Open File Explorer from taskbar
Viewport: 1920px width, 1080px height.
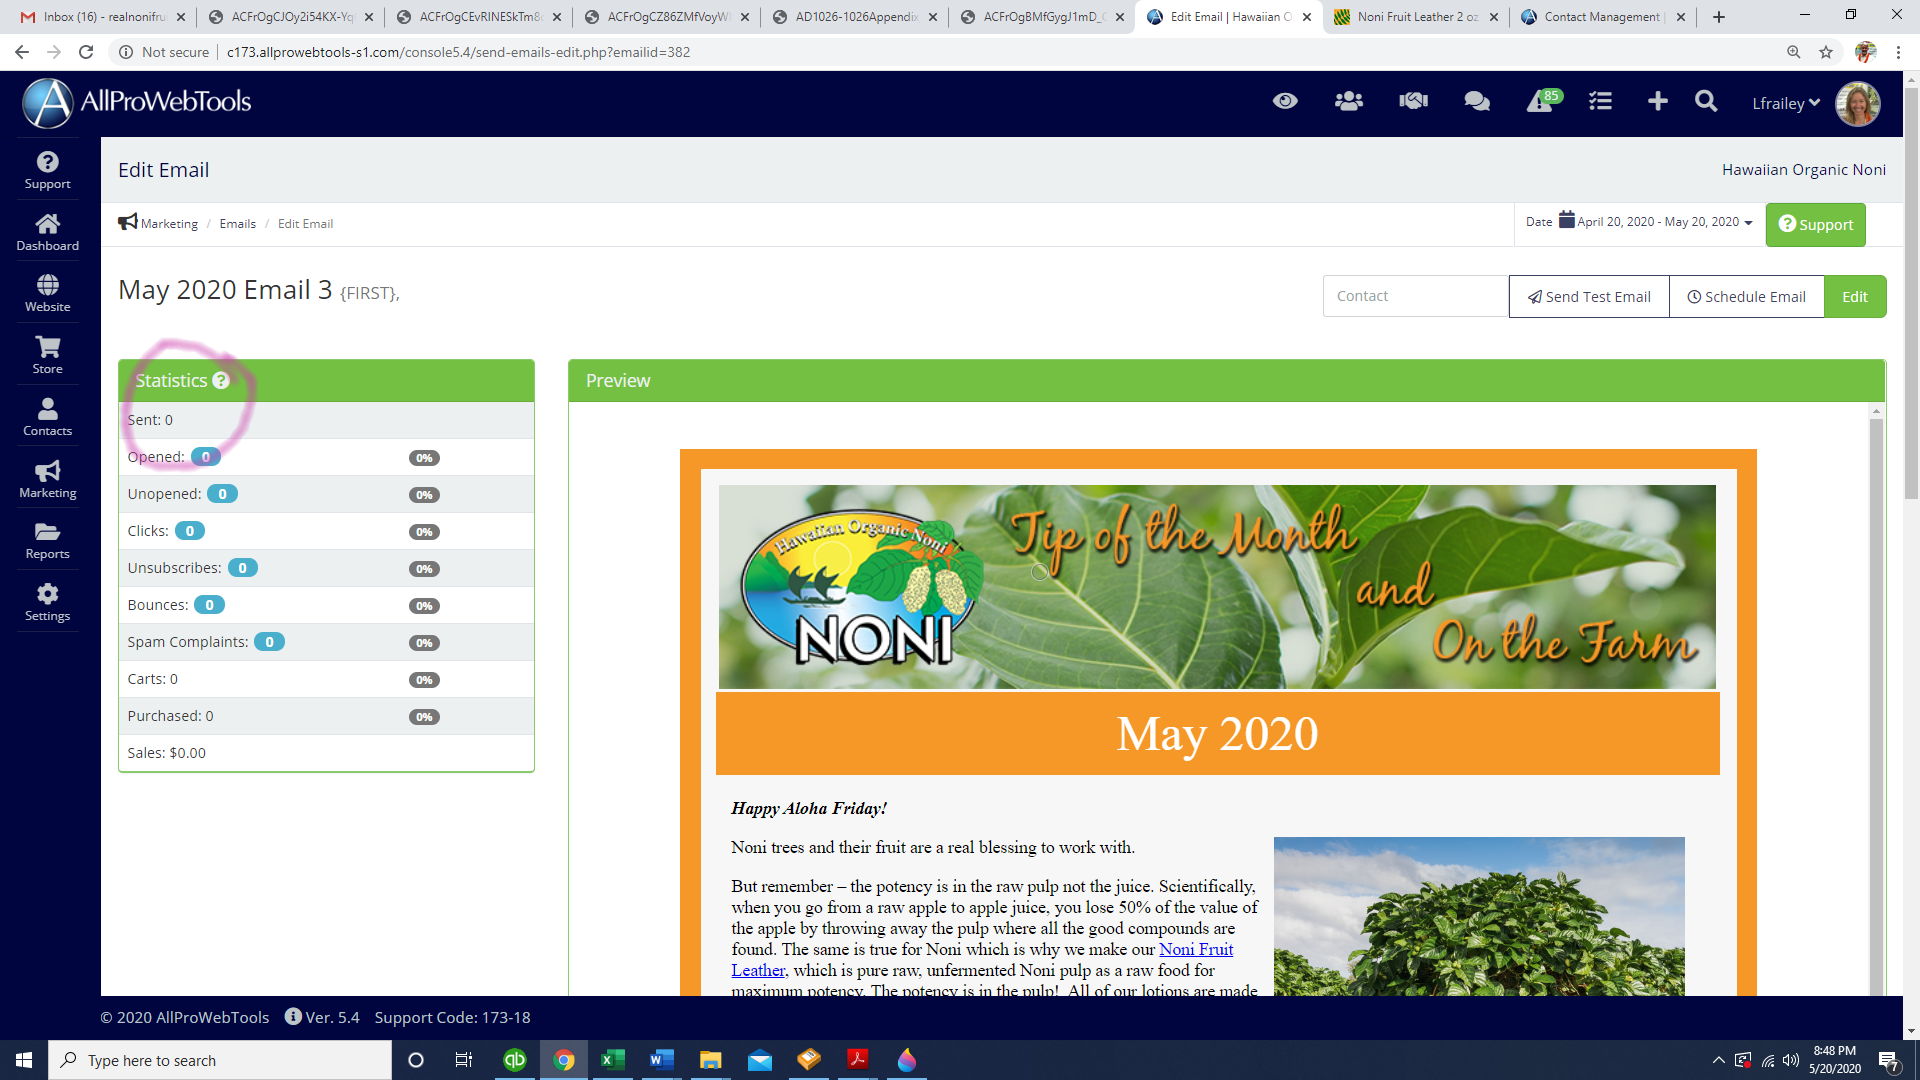coord(710,1060)
